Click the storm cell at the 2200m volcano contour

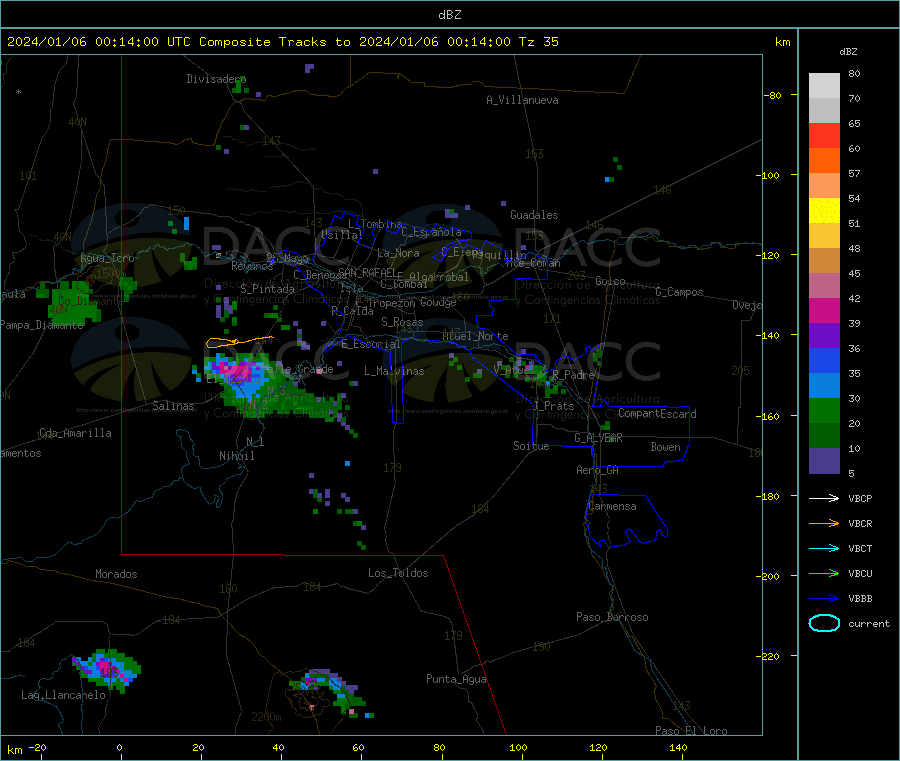tap(330, 692)
